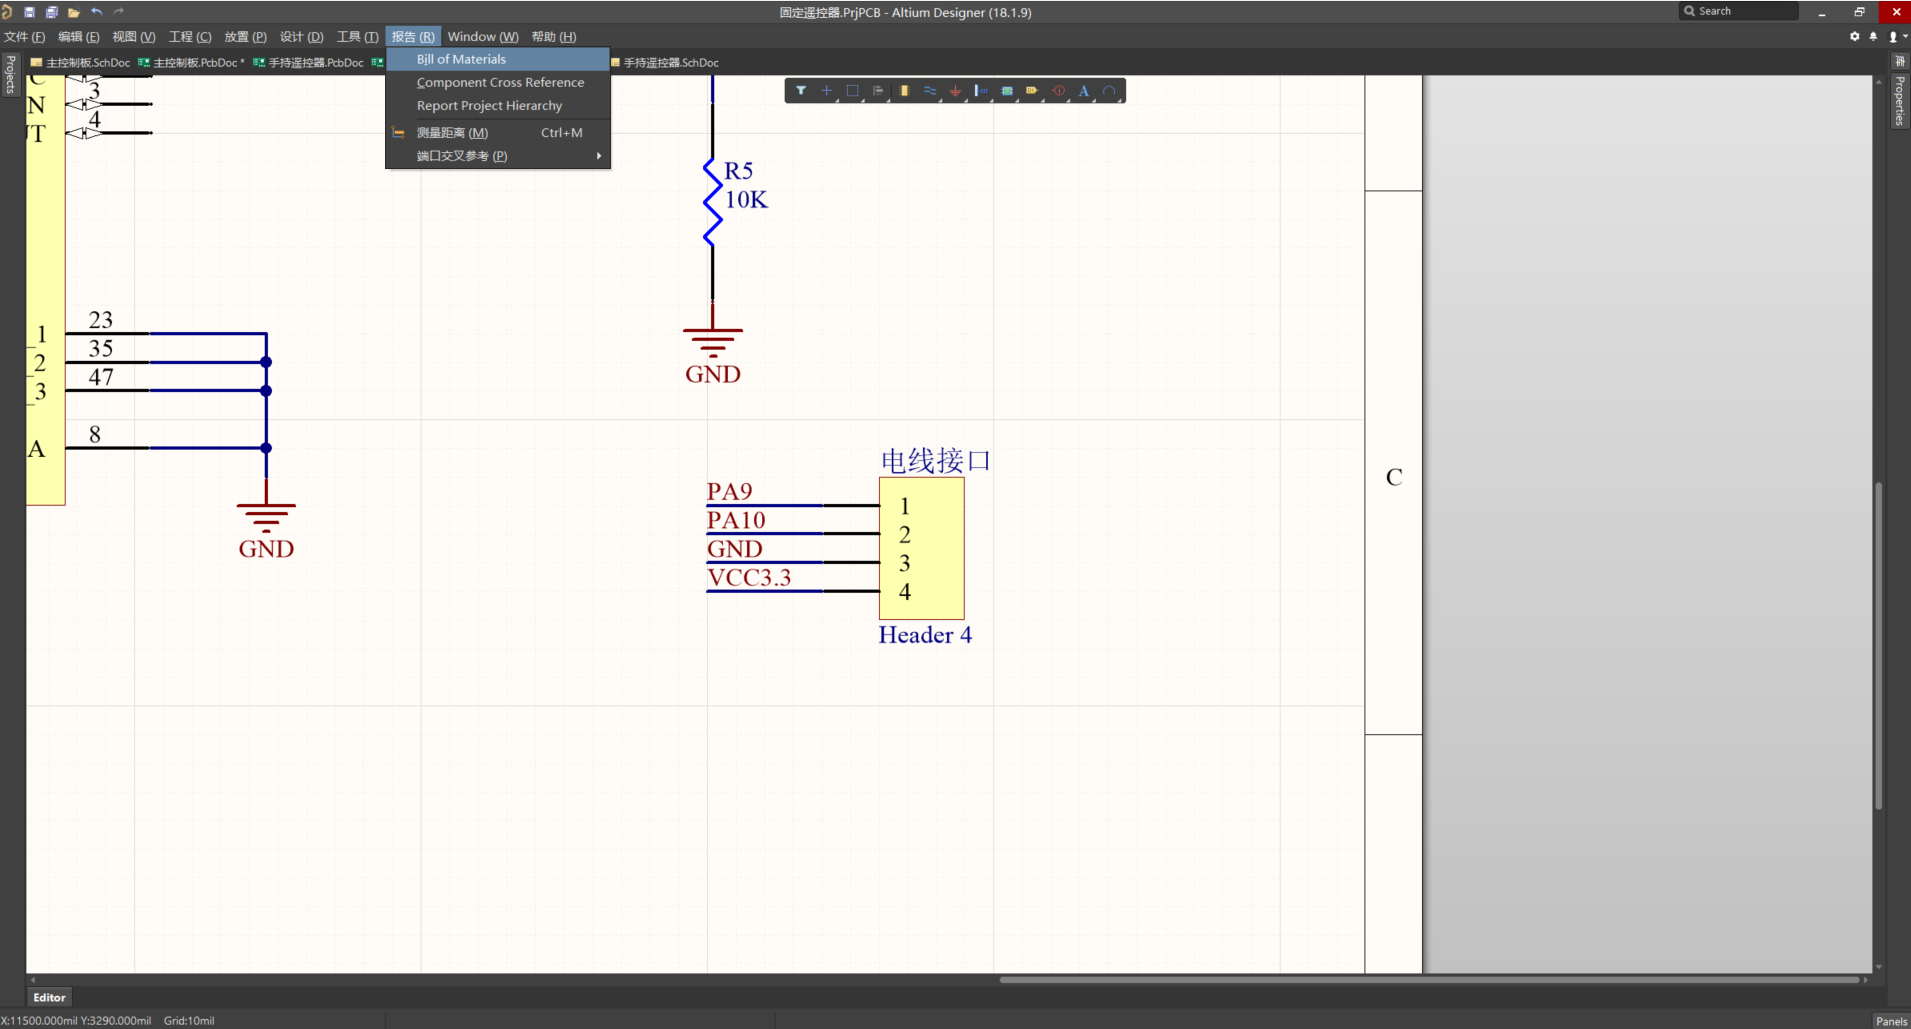Select the Place Text String tool
This screenshot has height=1029, width=1911.
1083,91
